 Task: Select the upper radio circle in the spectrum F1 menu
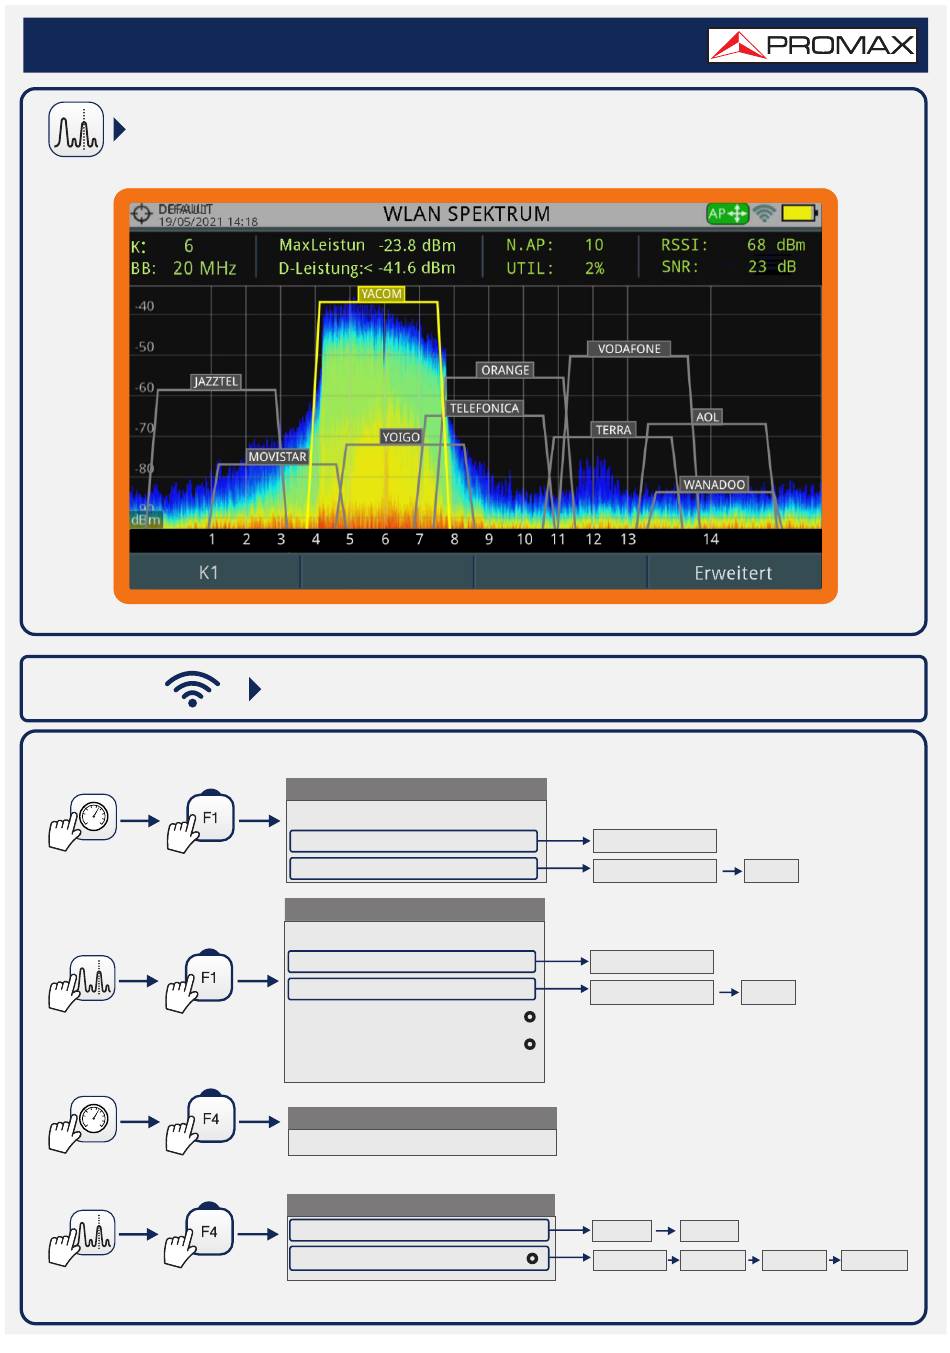(x=530, y=1017)
